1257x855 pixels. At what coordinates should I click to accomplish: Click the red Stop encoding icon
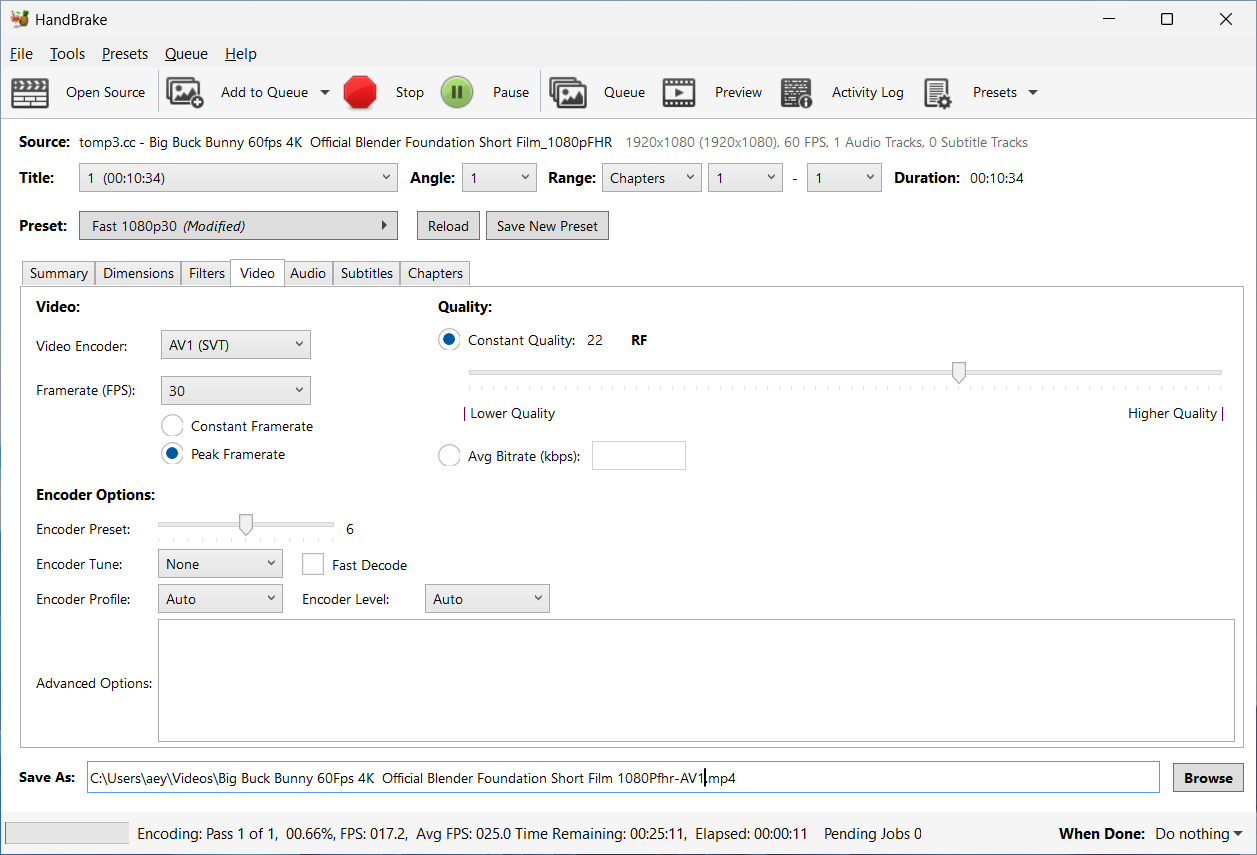(x=360, y=92)
